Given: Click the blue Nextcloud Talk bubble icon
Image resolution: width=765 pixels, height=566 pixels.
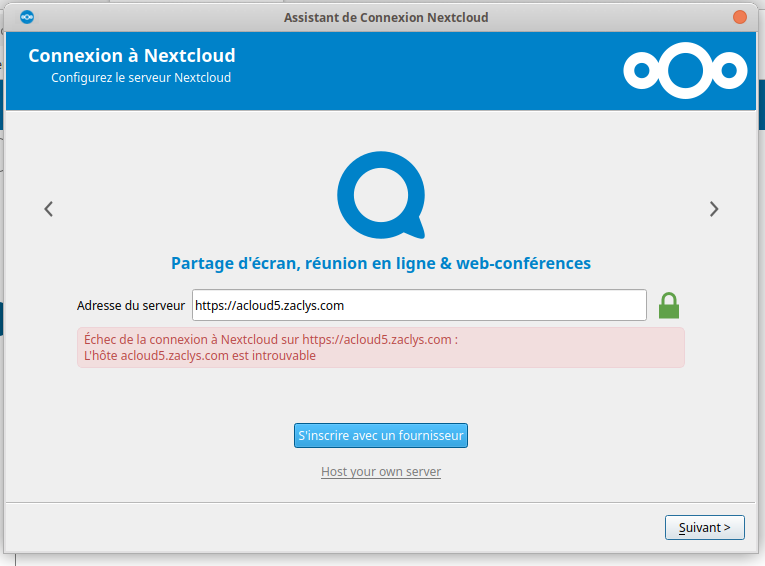Looking at the screenshot, I should click(381, 194).
